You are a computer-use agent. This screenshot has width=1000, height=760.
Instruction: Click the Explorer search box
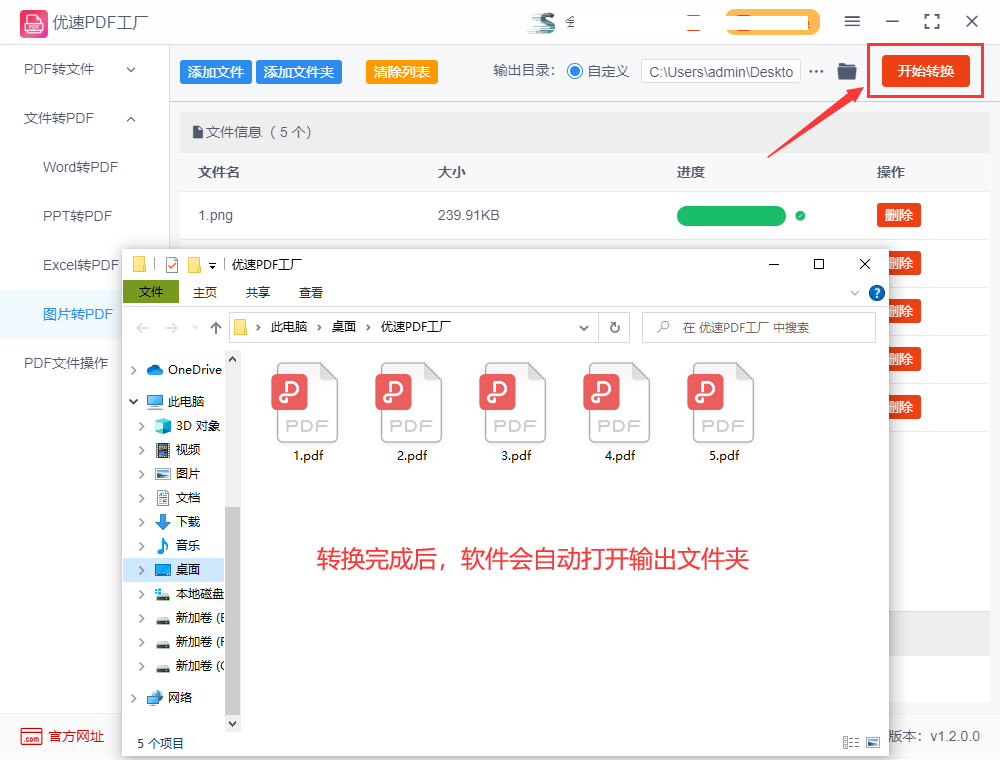pyautogui.click(x=759, y=328)
